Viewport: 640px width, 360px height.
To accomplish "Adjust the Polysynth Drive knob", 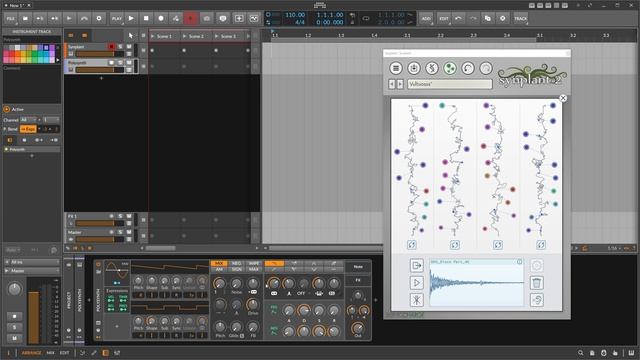I will point(253,304).
